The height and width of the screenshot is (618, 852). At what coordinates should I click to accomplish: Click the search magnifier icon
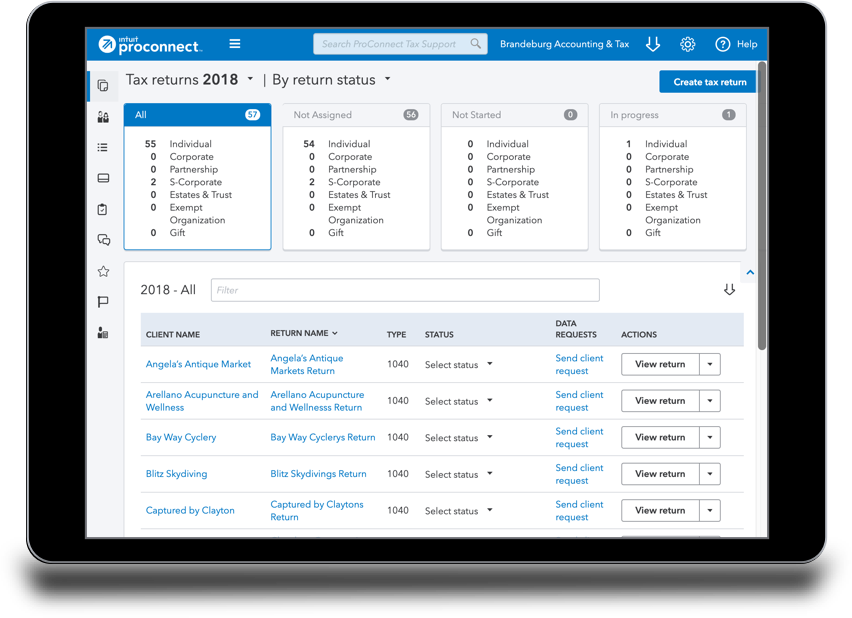click(475, 43)
